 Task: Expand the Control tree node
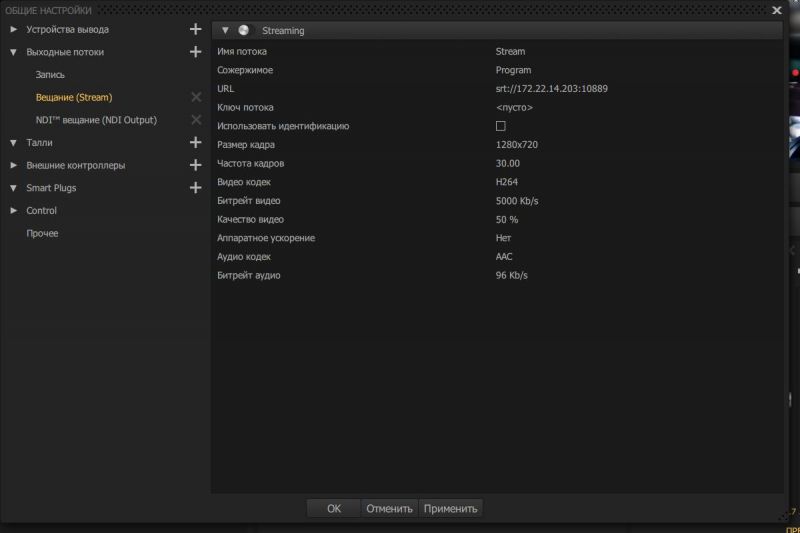coord(14,210)
